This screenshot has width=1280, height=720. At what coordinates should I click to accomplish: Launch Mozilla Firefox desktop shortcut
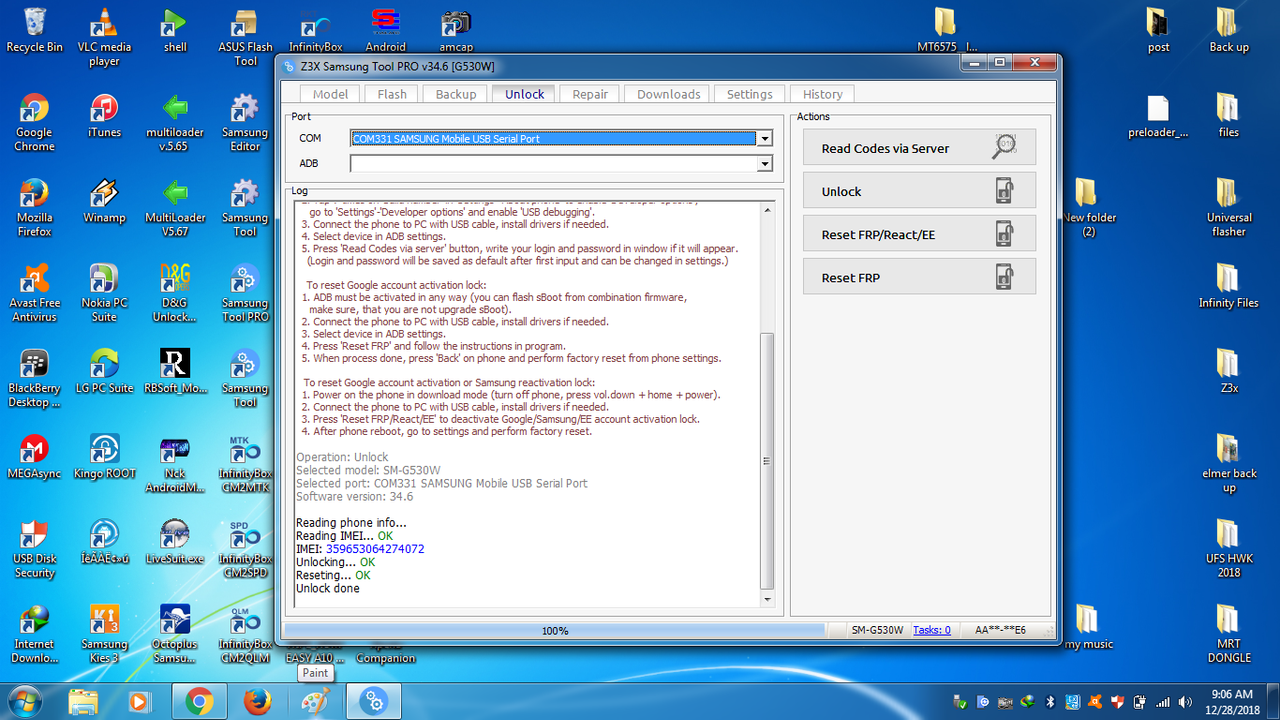pos(34,207)
